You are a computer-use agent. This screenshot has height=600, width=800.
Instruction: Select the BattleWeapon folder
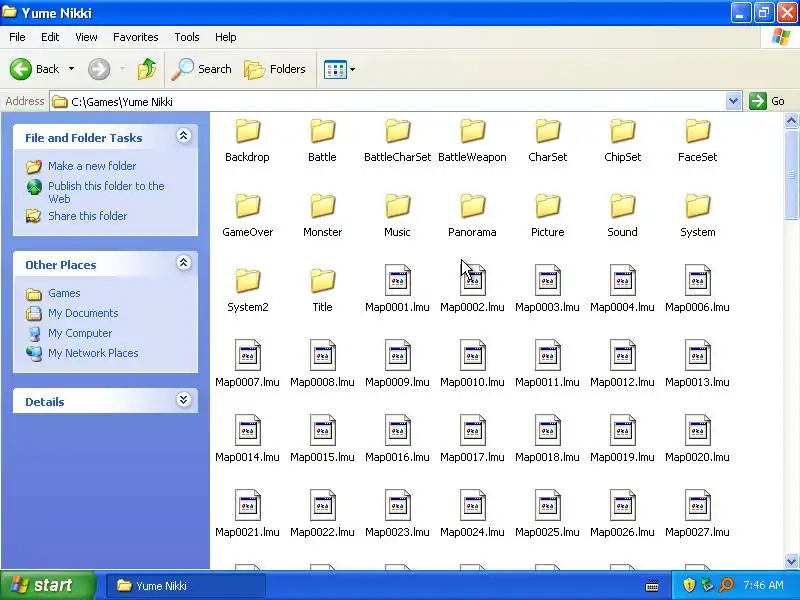click(x=472, y=140)
